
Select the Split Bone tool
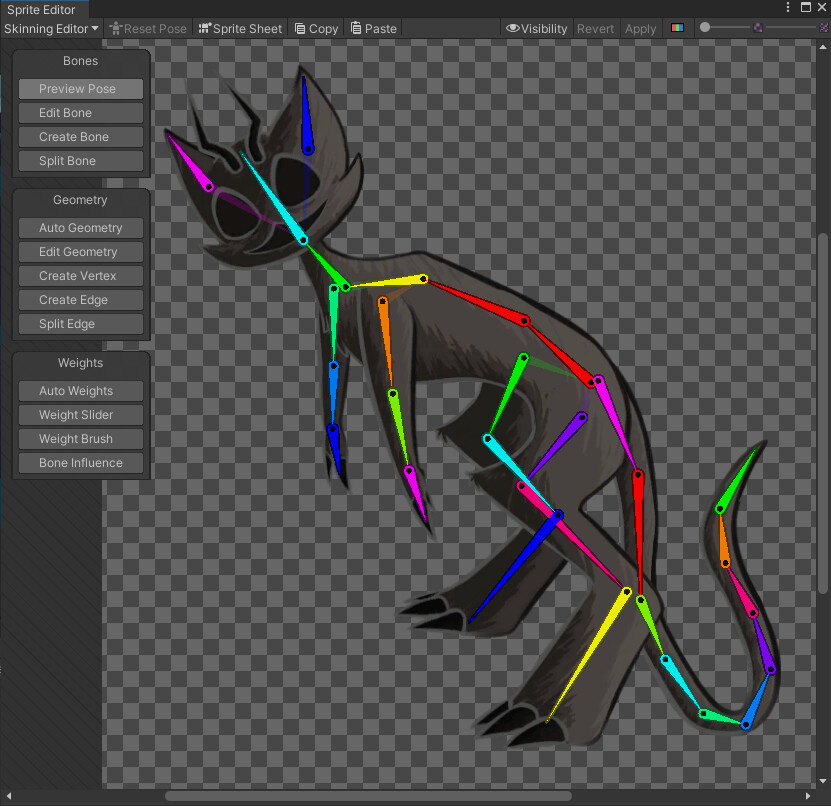tap(80, 160)
